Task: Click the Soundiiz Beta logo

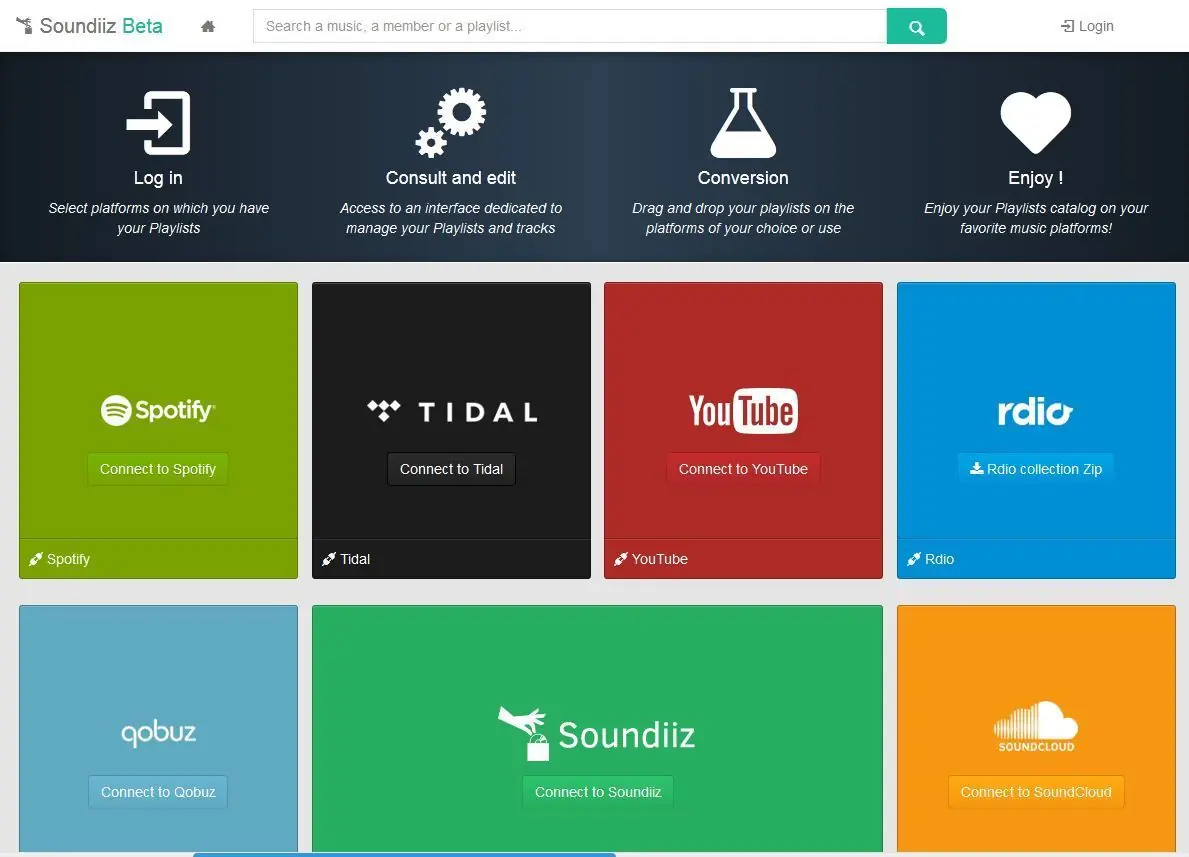Action: (x=89, y=26)
